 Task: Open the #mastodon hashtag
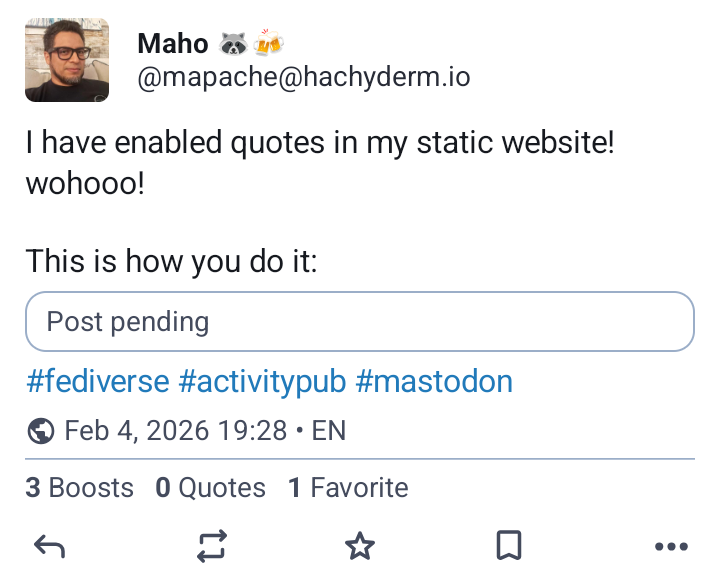click(x=434, y=381)
